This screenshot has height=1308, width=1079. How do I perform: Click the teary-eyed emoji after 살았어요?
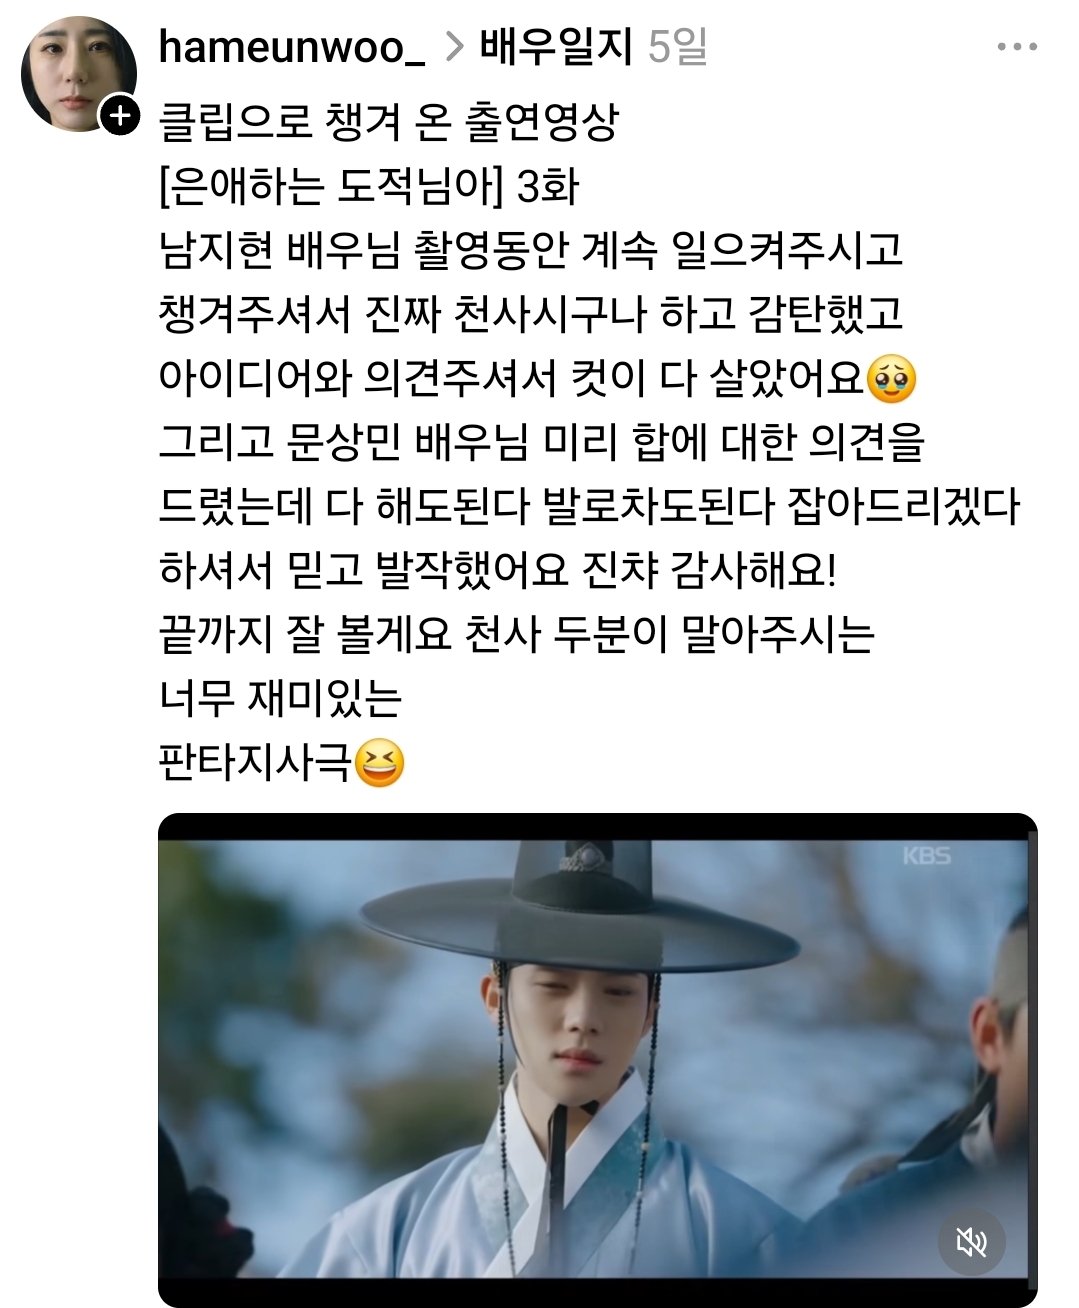(x=892, y=379)
